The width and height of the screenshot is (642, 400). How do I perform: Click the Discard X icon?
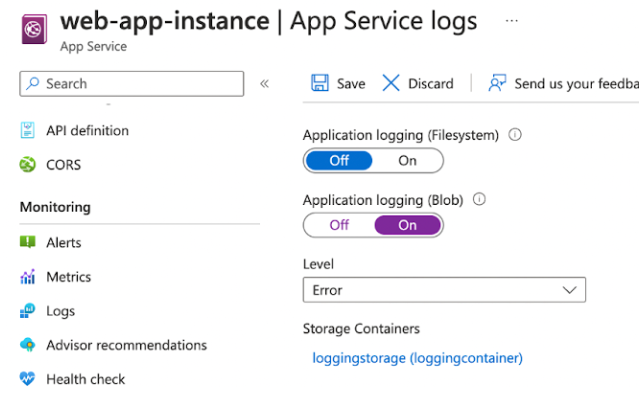pos(391,83)
